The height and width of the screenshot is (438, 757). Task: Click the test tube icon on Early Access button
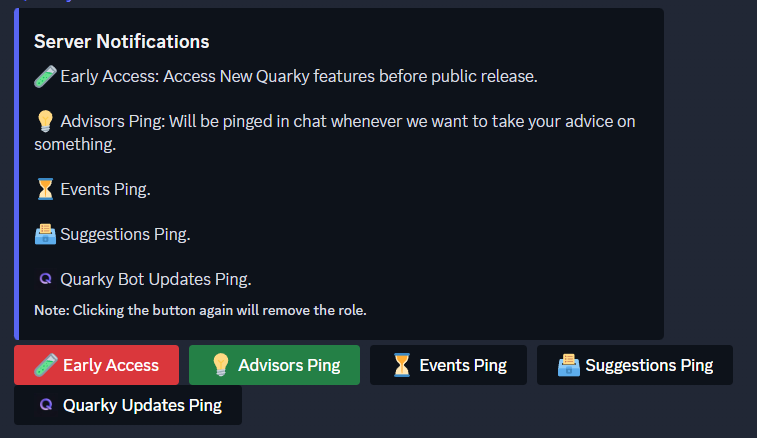pos(45,365)
